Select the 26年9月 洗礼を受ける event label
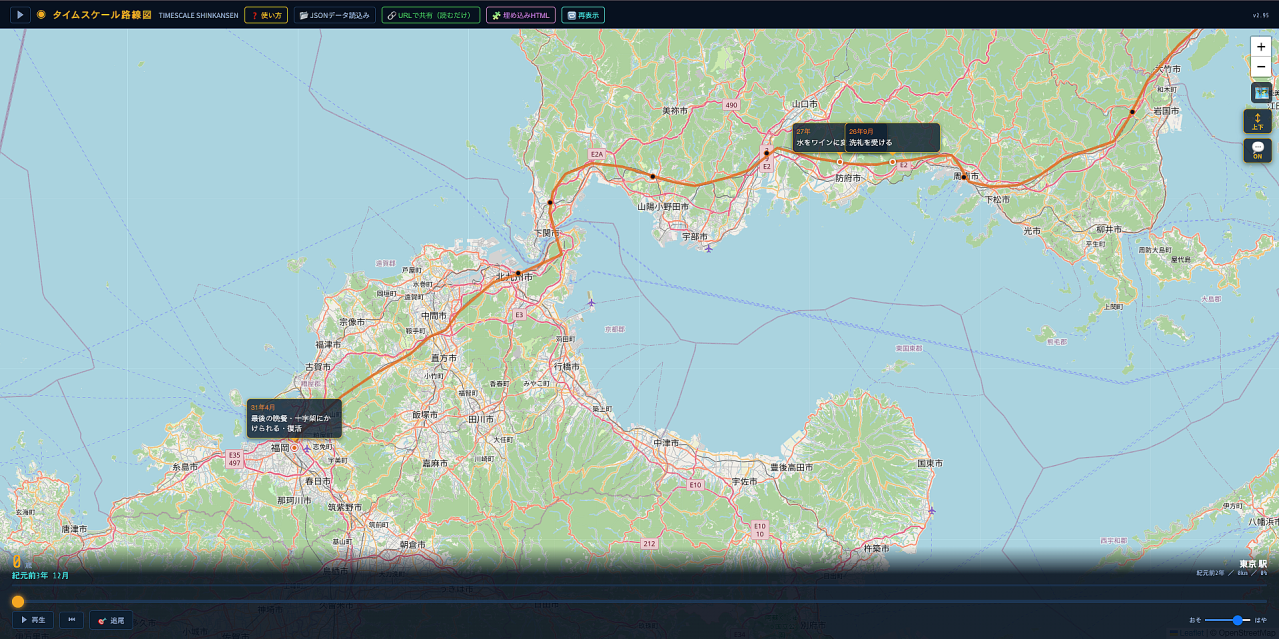 point(892,137)
